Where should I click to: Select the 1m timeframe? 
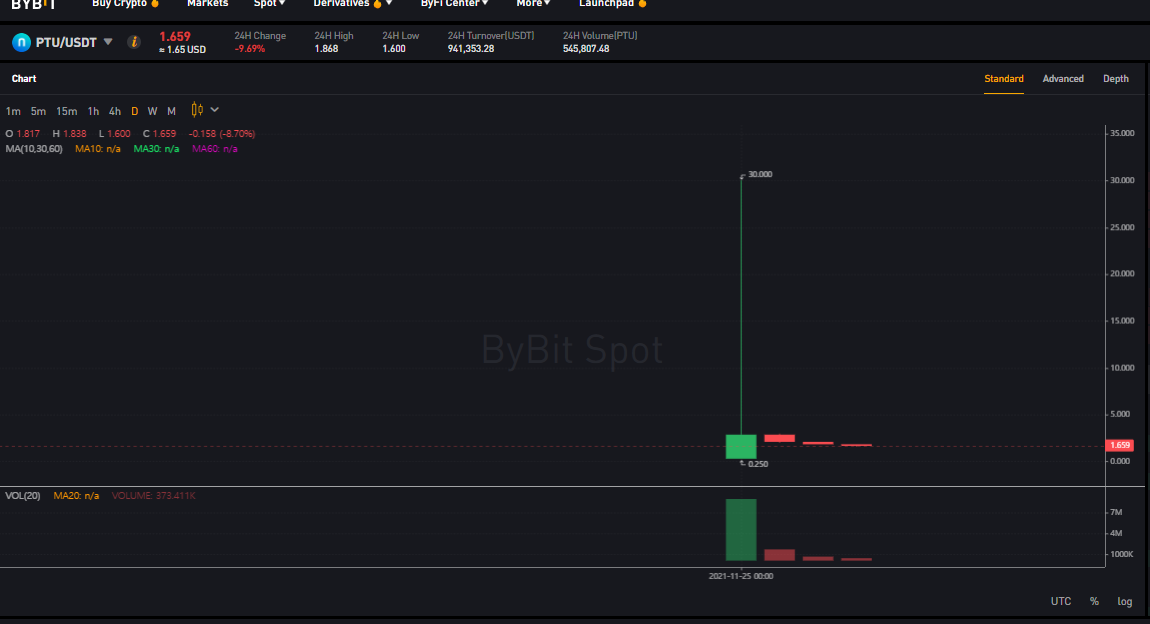tap(13, 111)
